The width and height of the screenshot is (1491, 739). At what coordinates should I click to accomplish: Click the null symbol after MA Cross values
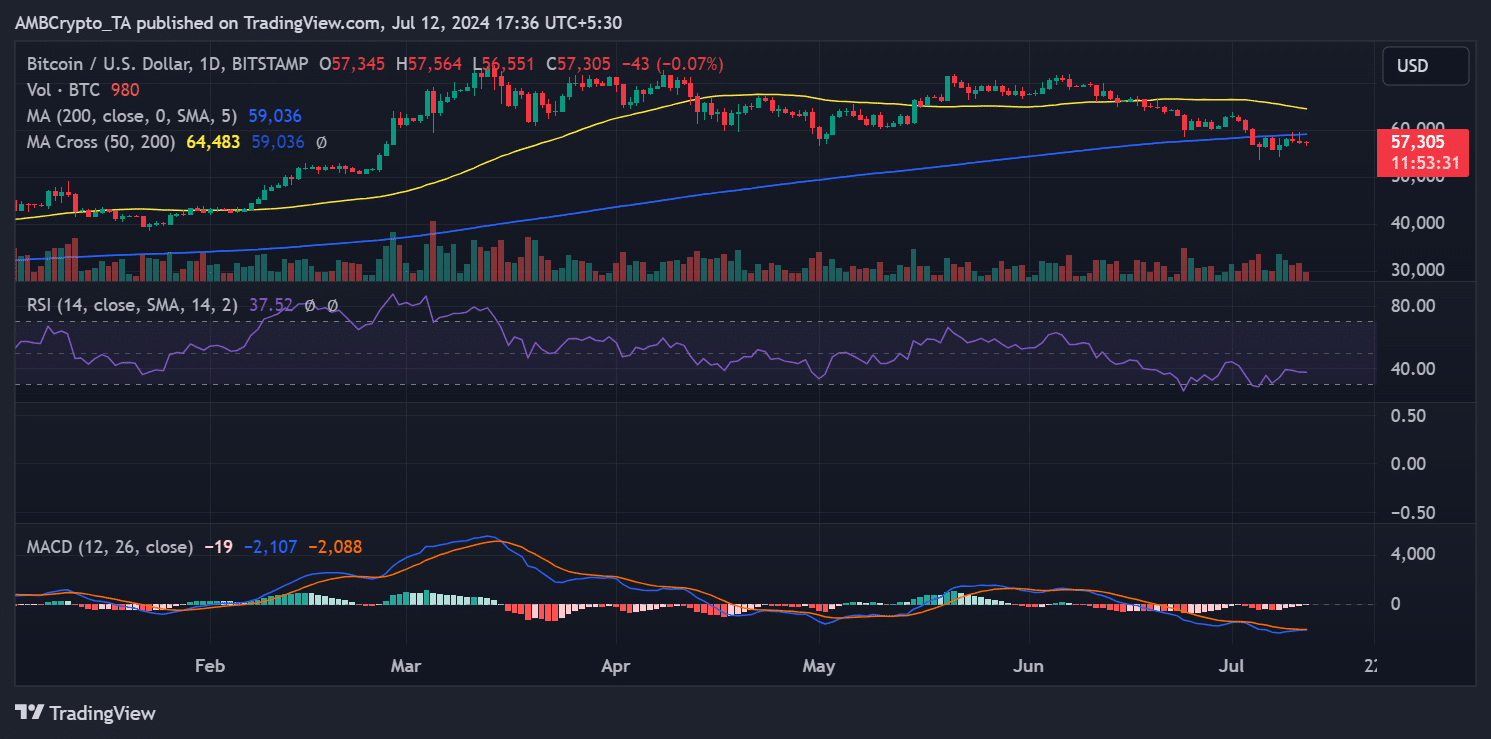pyautogui.click(x=321, y=142)
